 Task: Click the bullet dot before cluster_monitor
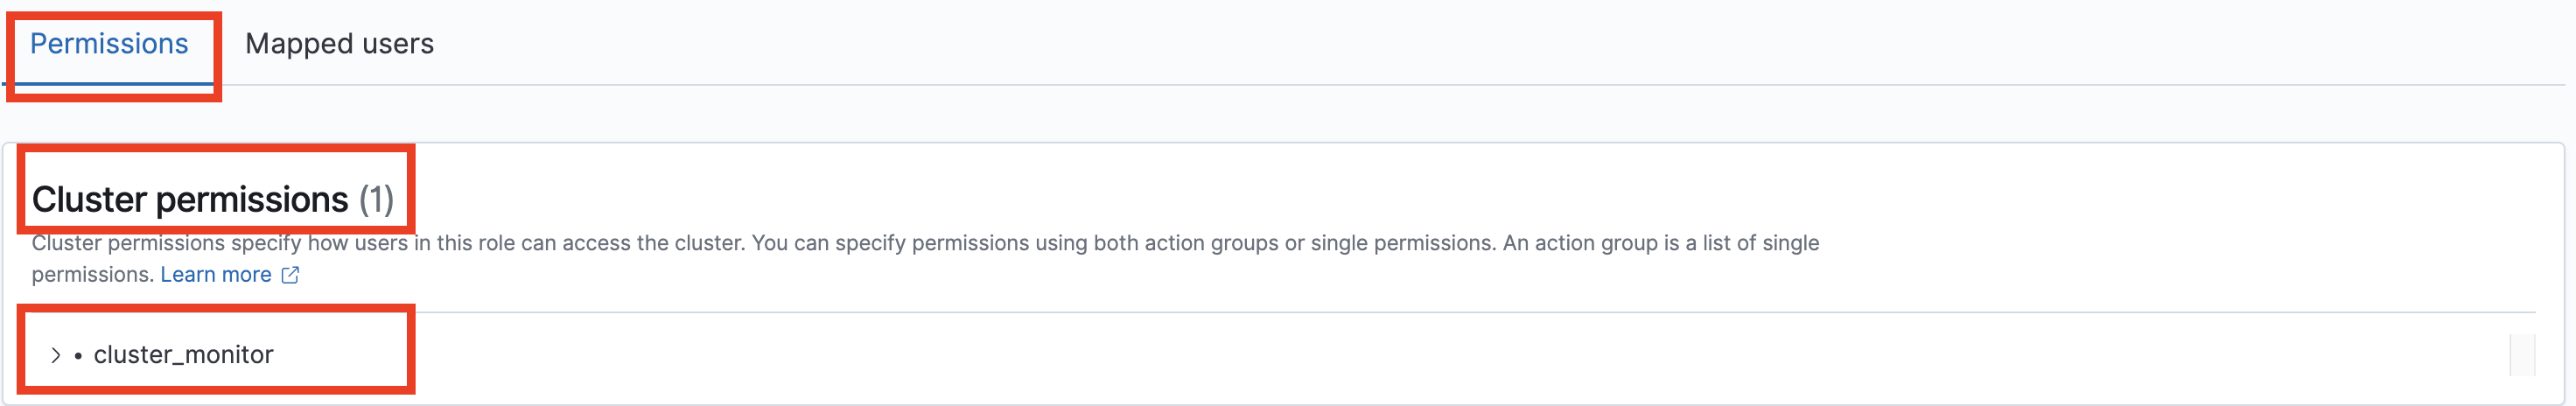[78, 356]
